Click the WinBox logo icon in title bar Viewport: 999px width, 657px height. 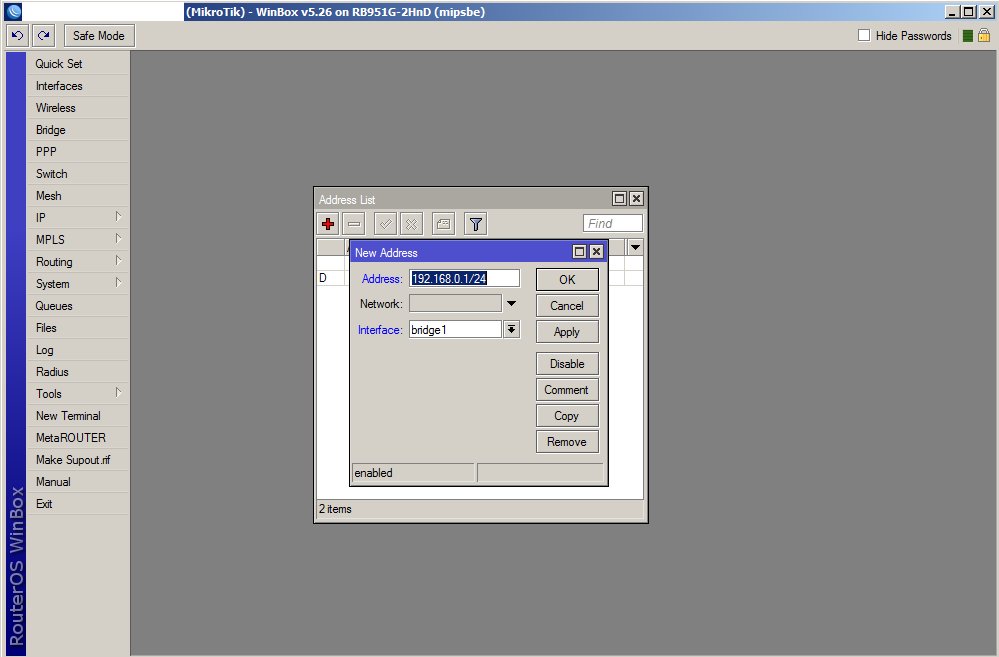[x=13, y=11]
